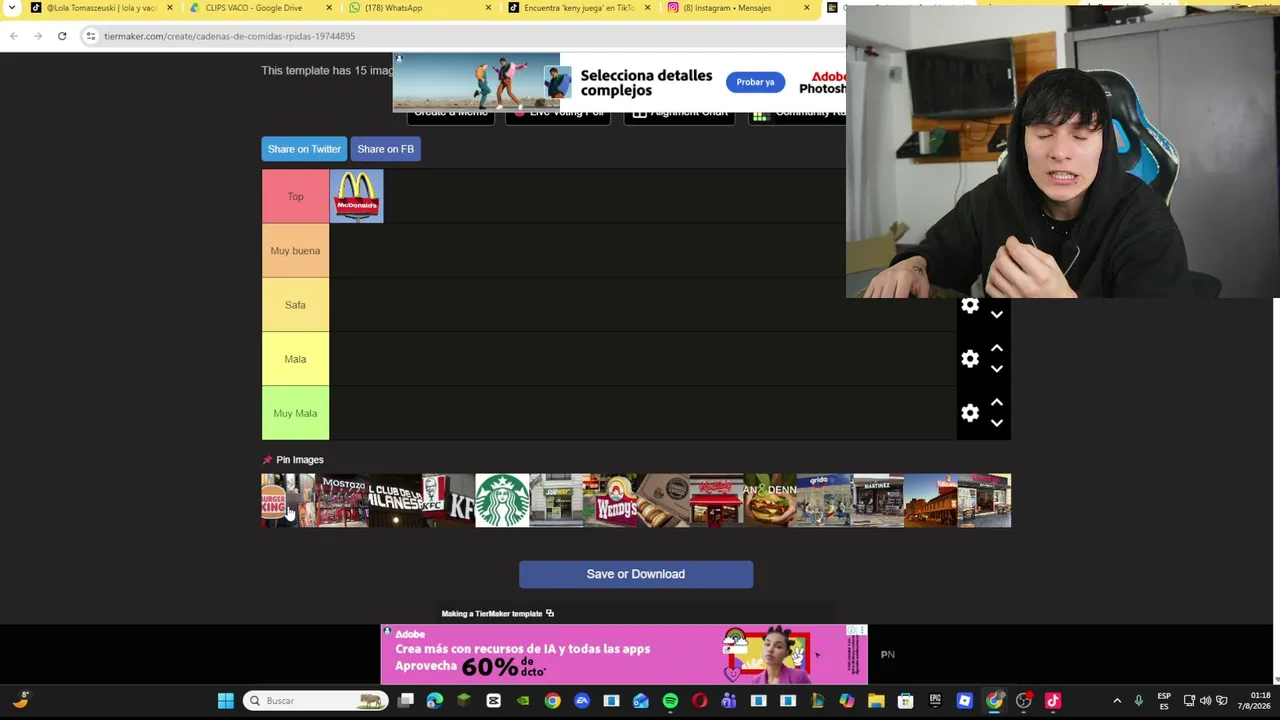Open Spotify from the taskbar
The image size is (1280, 720).
click(x=670, y=701)
